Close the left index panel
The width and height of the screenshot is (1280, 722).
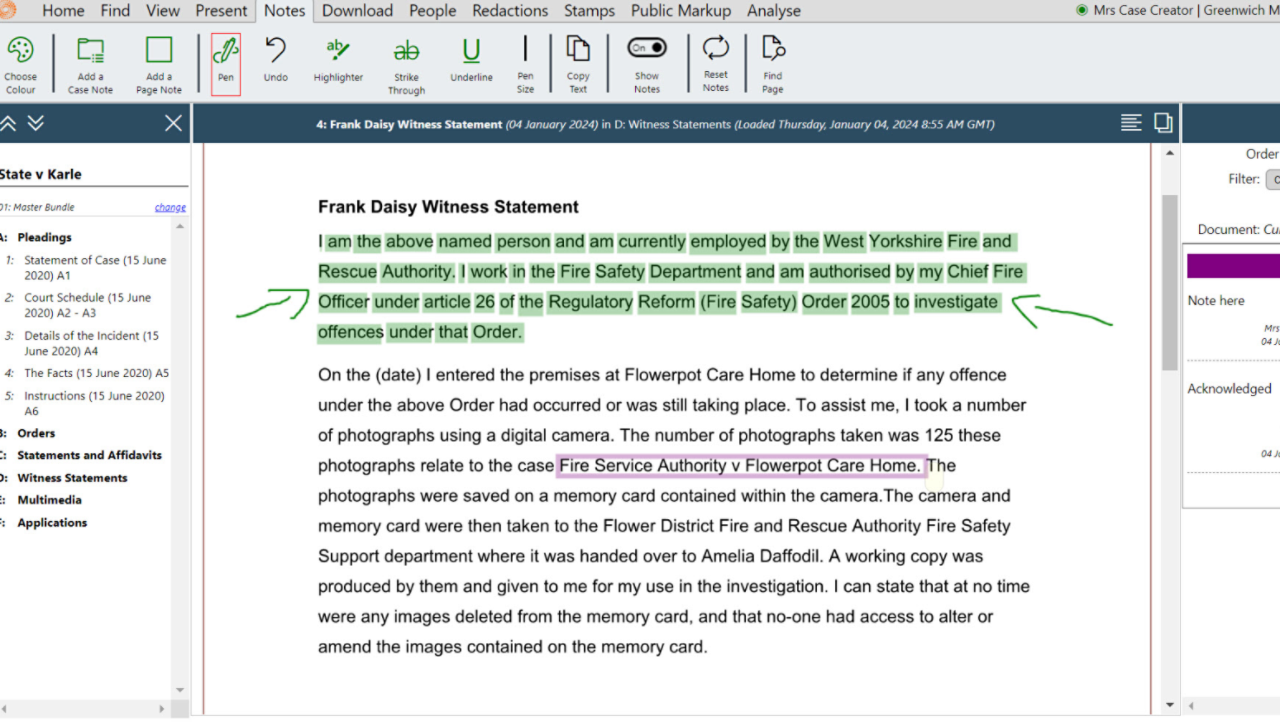(173, 123)
